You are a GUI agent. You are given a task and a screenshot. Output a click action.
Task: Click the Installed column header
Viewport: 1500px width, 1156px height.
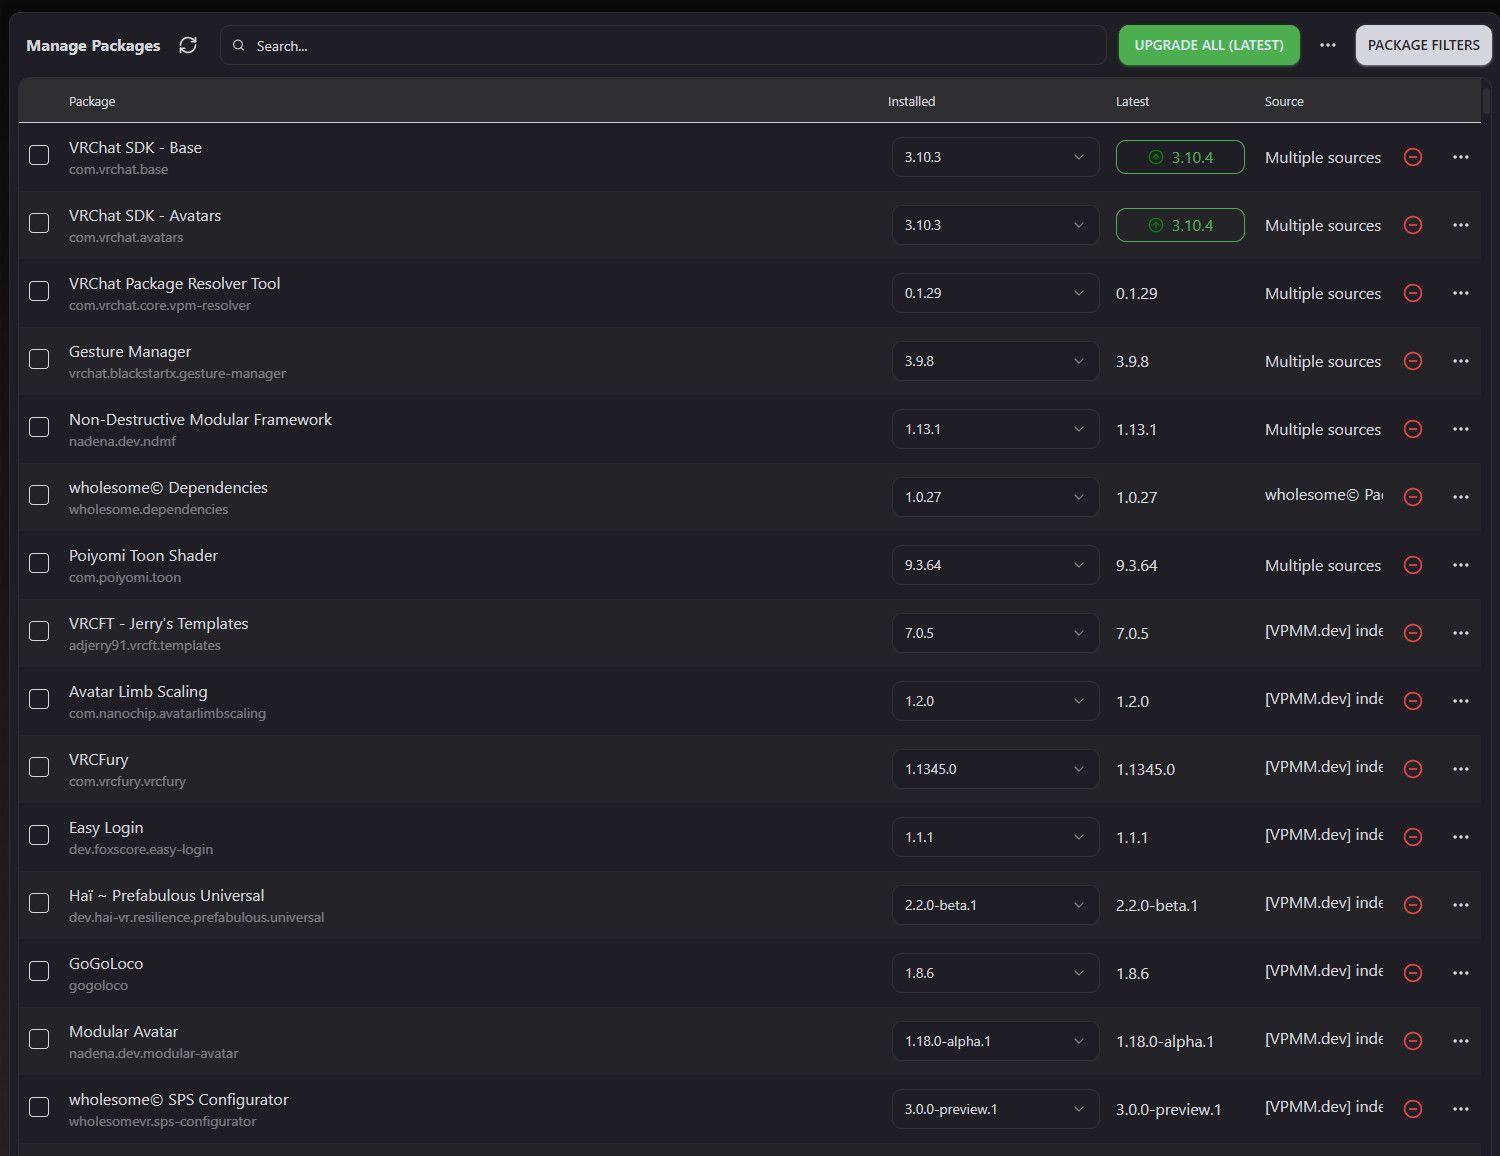pyautogui.click(x=912, y=101)
